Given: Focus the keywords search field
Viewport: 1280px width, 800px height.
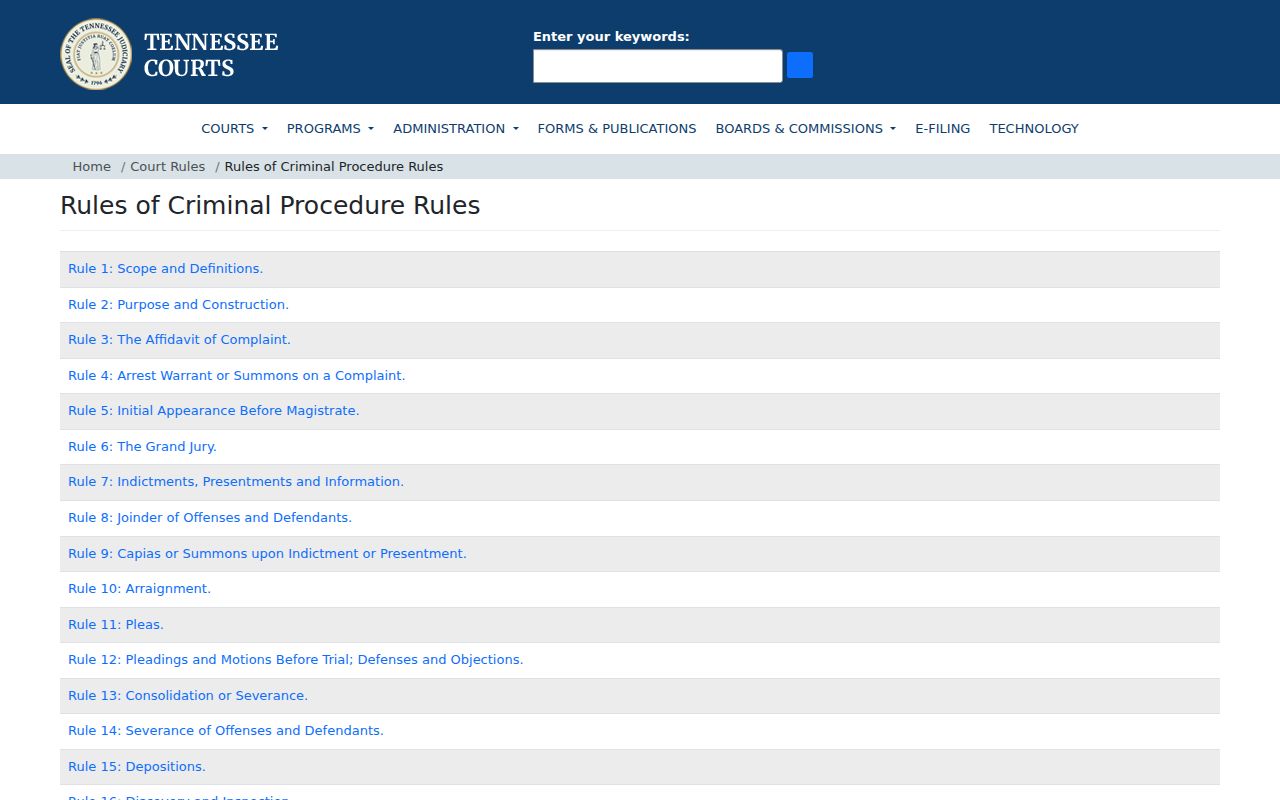Looking at the screenshot, I should (657, 66).
